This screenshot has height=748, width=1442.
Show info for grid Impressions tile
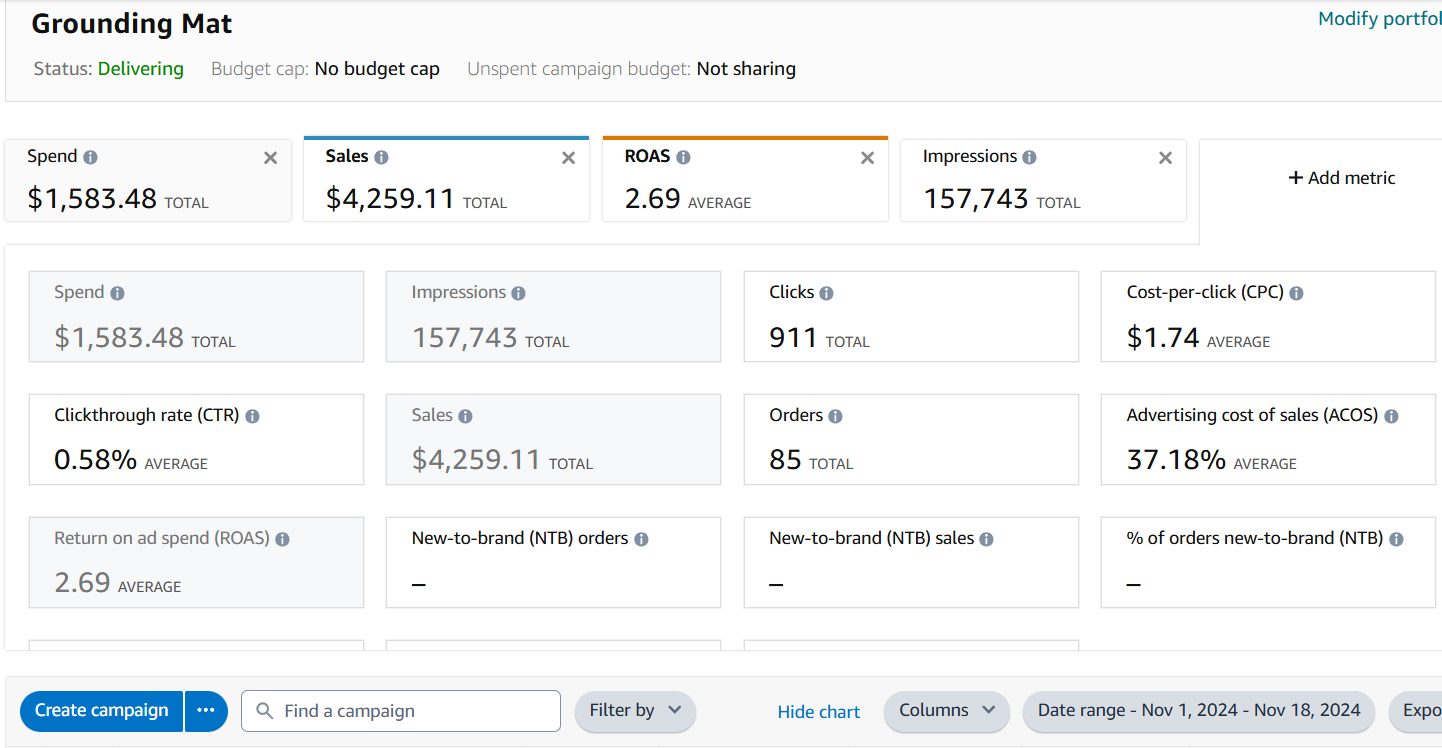[518, 293]
